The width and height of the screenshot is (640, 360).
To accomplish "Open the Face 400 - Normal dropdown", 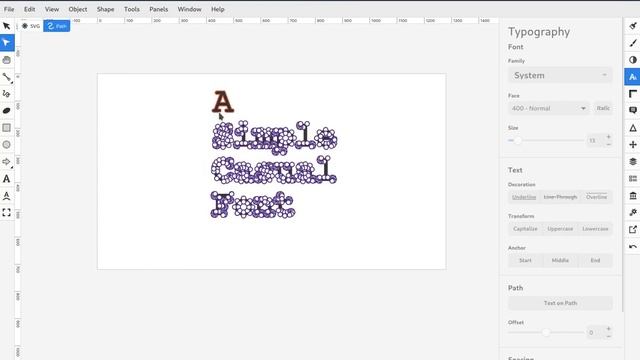I will tap(549, 108).
